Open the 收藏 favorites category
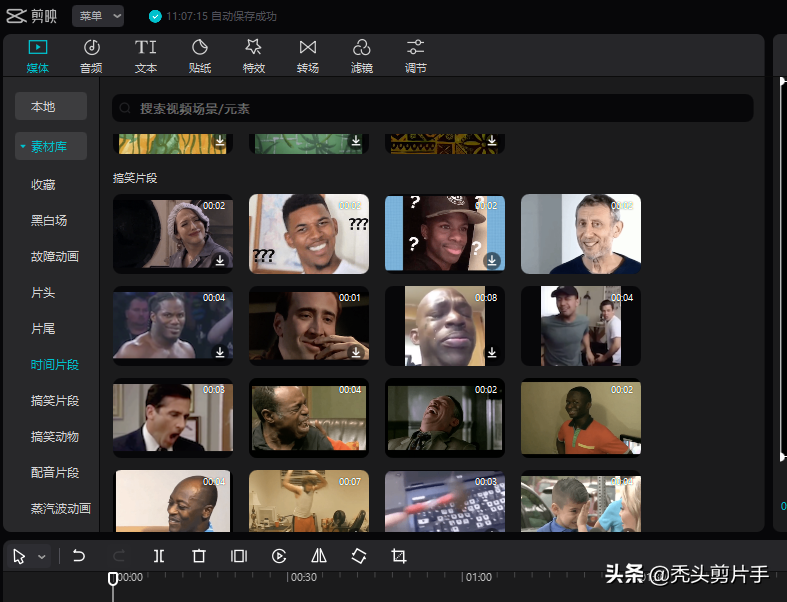Viewport: 787px width, 602px height. (x=43, y=185)
